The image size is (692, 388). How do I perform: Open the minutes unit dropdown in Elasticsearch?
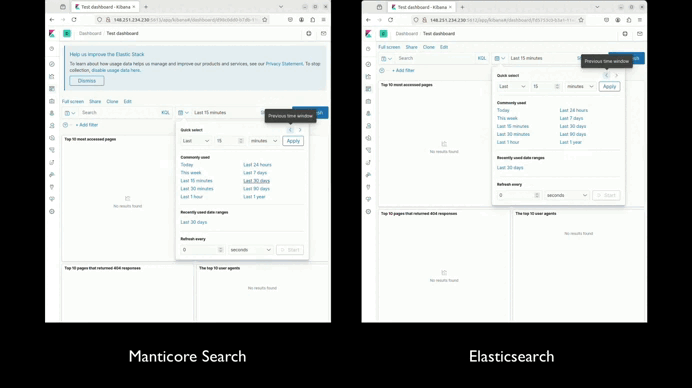[x=580, y=87]
